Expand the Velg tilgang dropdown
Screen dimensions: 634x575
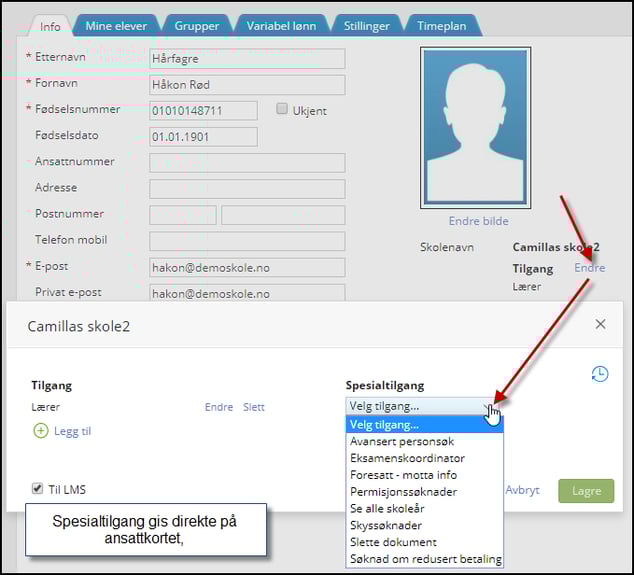(424, 406)
